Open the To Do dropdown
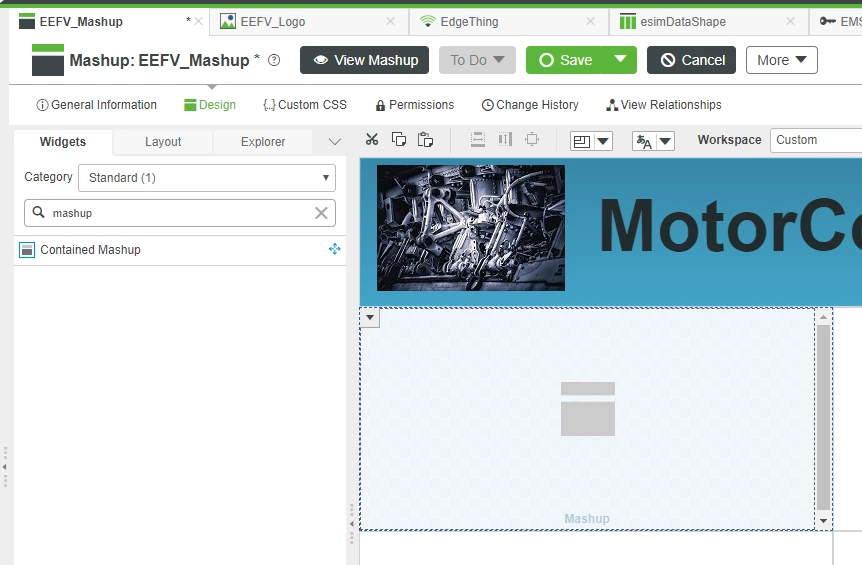Screen dimensions: 862x565 pyautogui.click(x=477, y=60)
